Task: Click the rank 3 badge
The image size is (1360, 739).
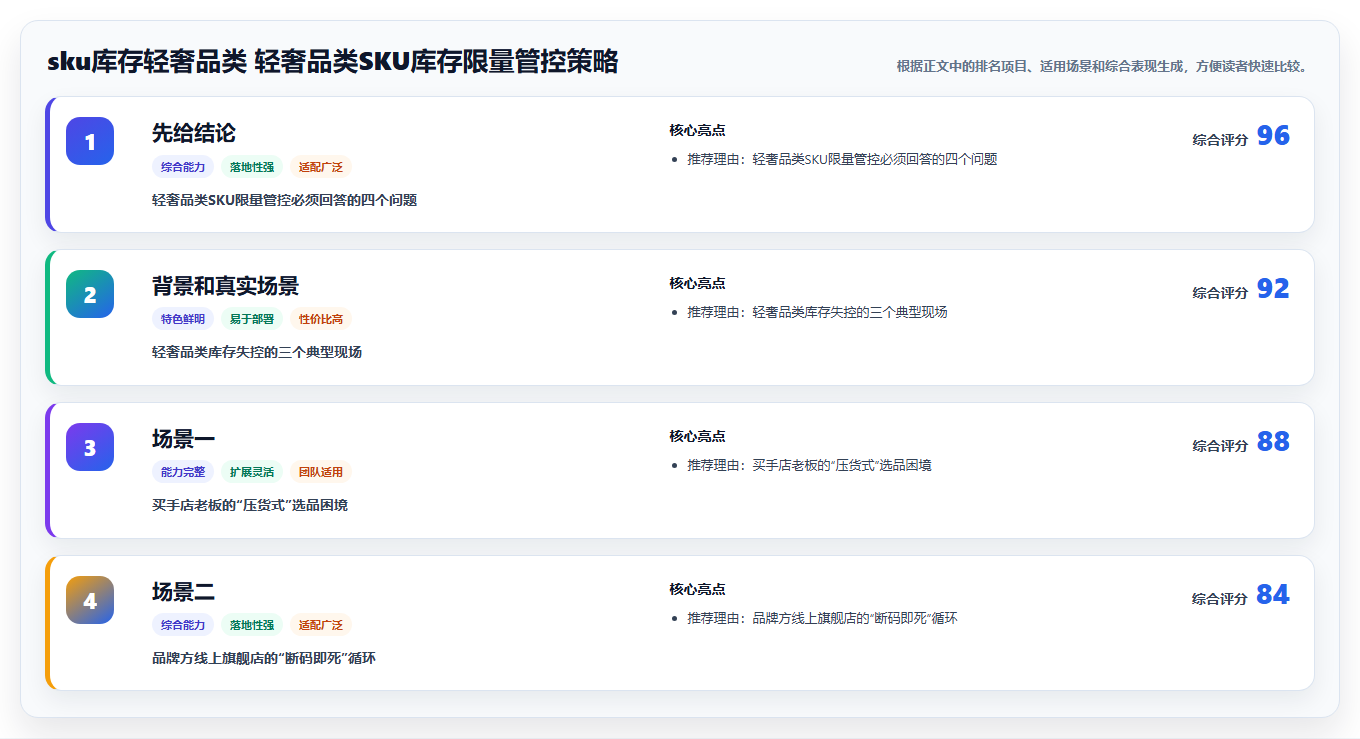Action: [90, 447]
